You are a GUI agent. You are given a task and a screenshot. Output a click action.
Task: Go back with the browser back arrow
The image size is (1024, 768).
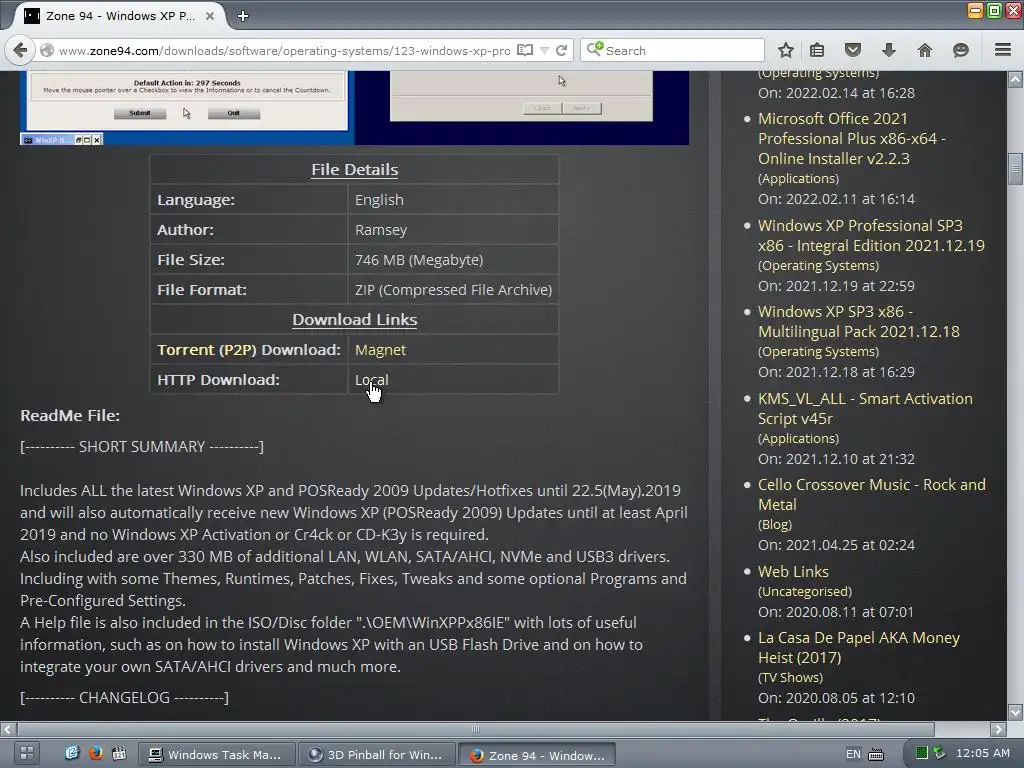tap(20, 50)
